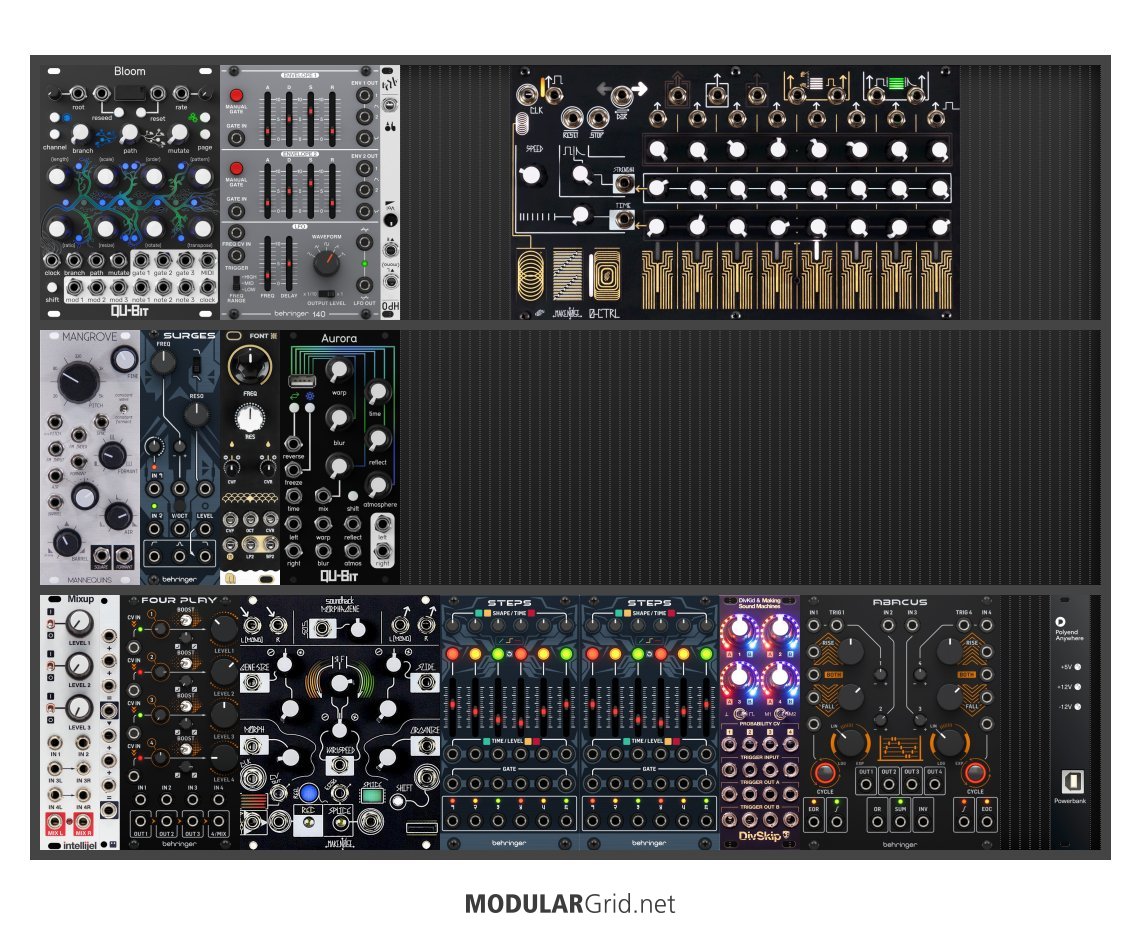Click the large PITCH knob on Mangrove
Image resolution: width=1141 pixels, height=925 pixels.
78,381
